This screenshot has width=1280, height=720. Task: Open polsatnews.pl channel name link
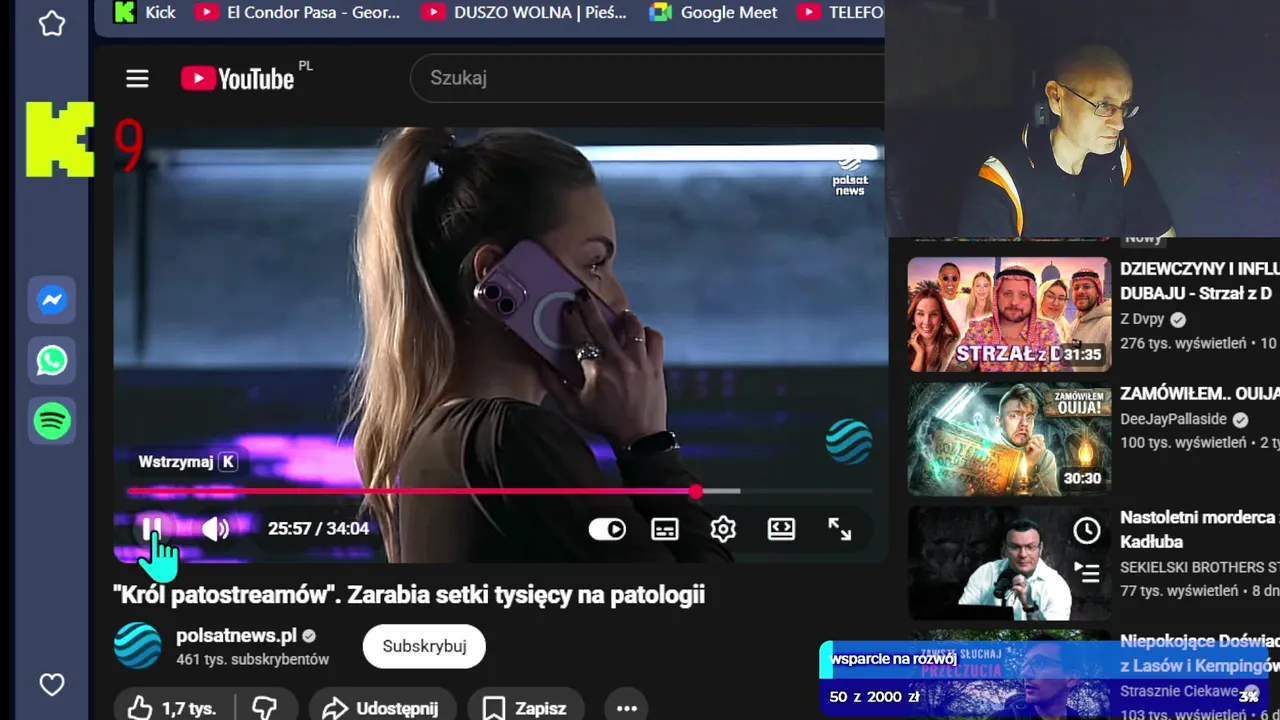(x=236, y=636)
